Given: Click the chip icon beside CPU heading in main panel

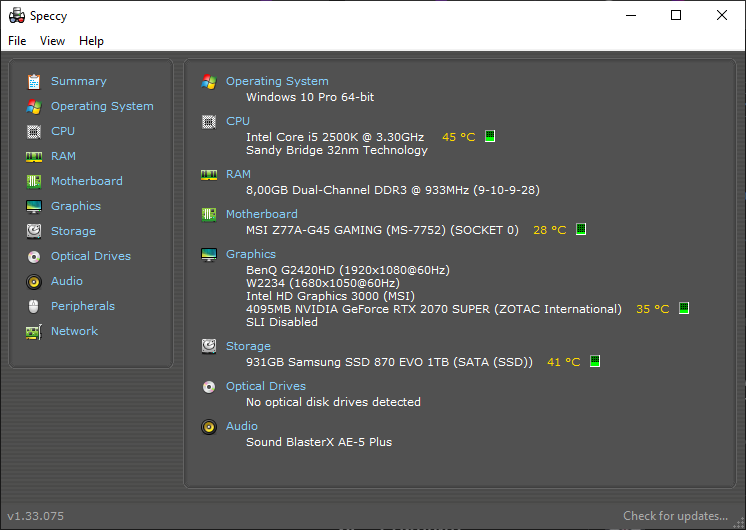Looking at the screenshot, I should (x=209, y=122).
